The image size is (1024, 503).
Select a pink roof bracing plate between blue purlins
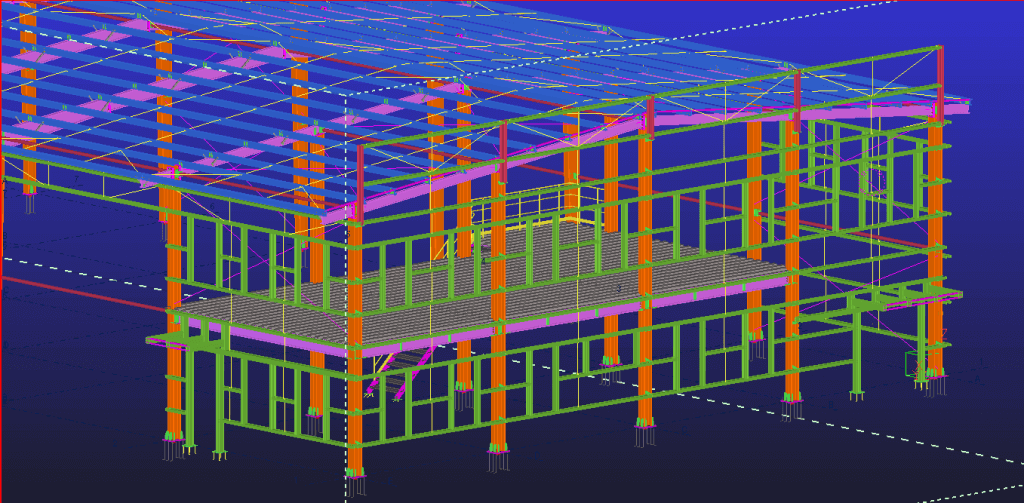205,75
